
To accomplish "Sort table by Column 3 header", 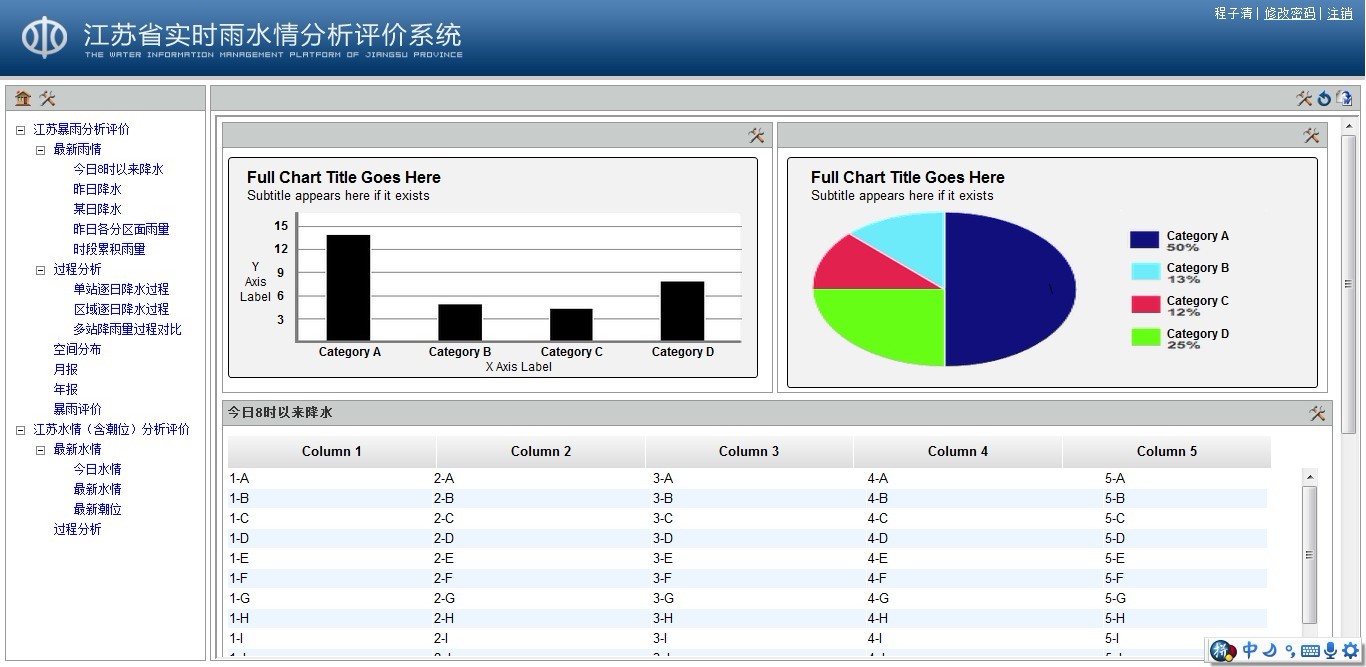I will point(749,451).
